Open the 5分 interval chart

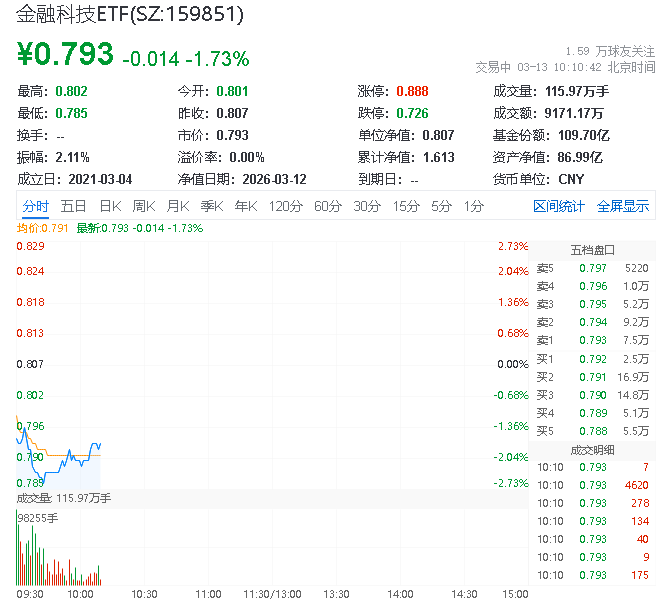[441, 206]
